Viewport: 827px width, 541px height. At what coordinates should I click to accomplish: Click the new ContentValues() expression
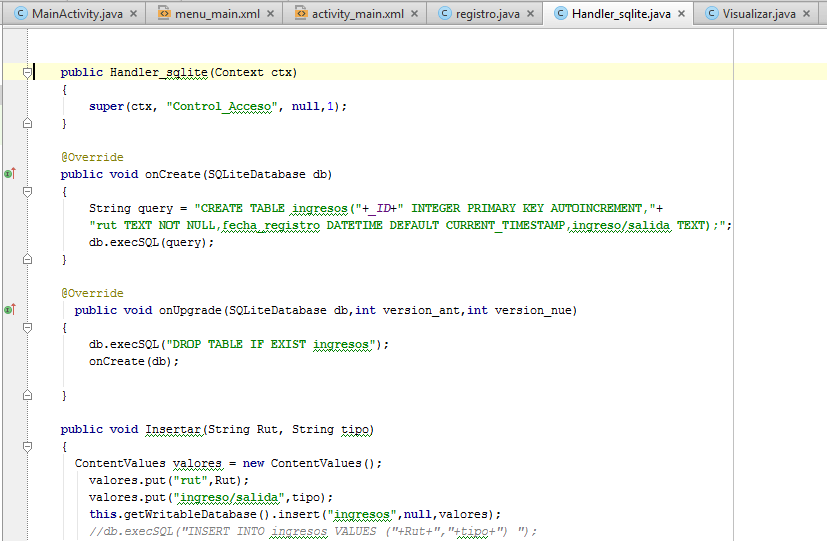pos(309,463)
